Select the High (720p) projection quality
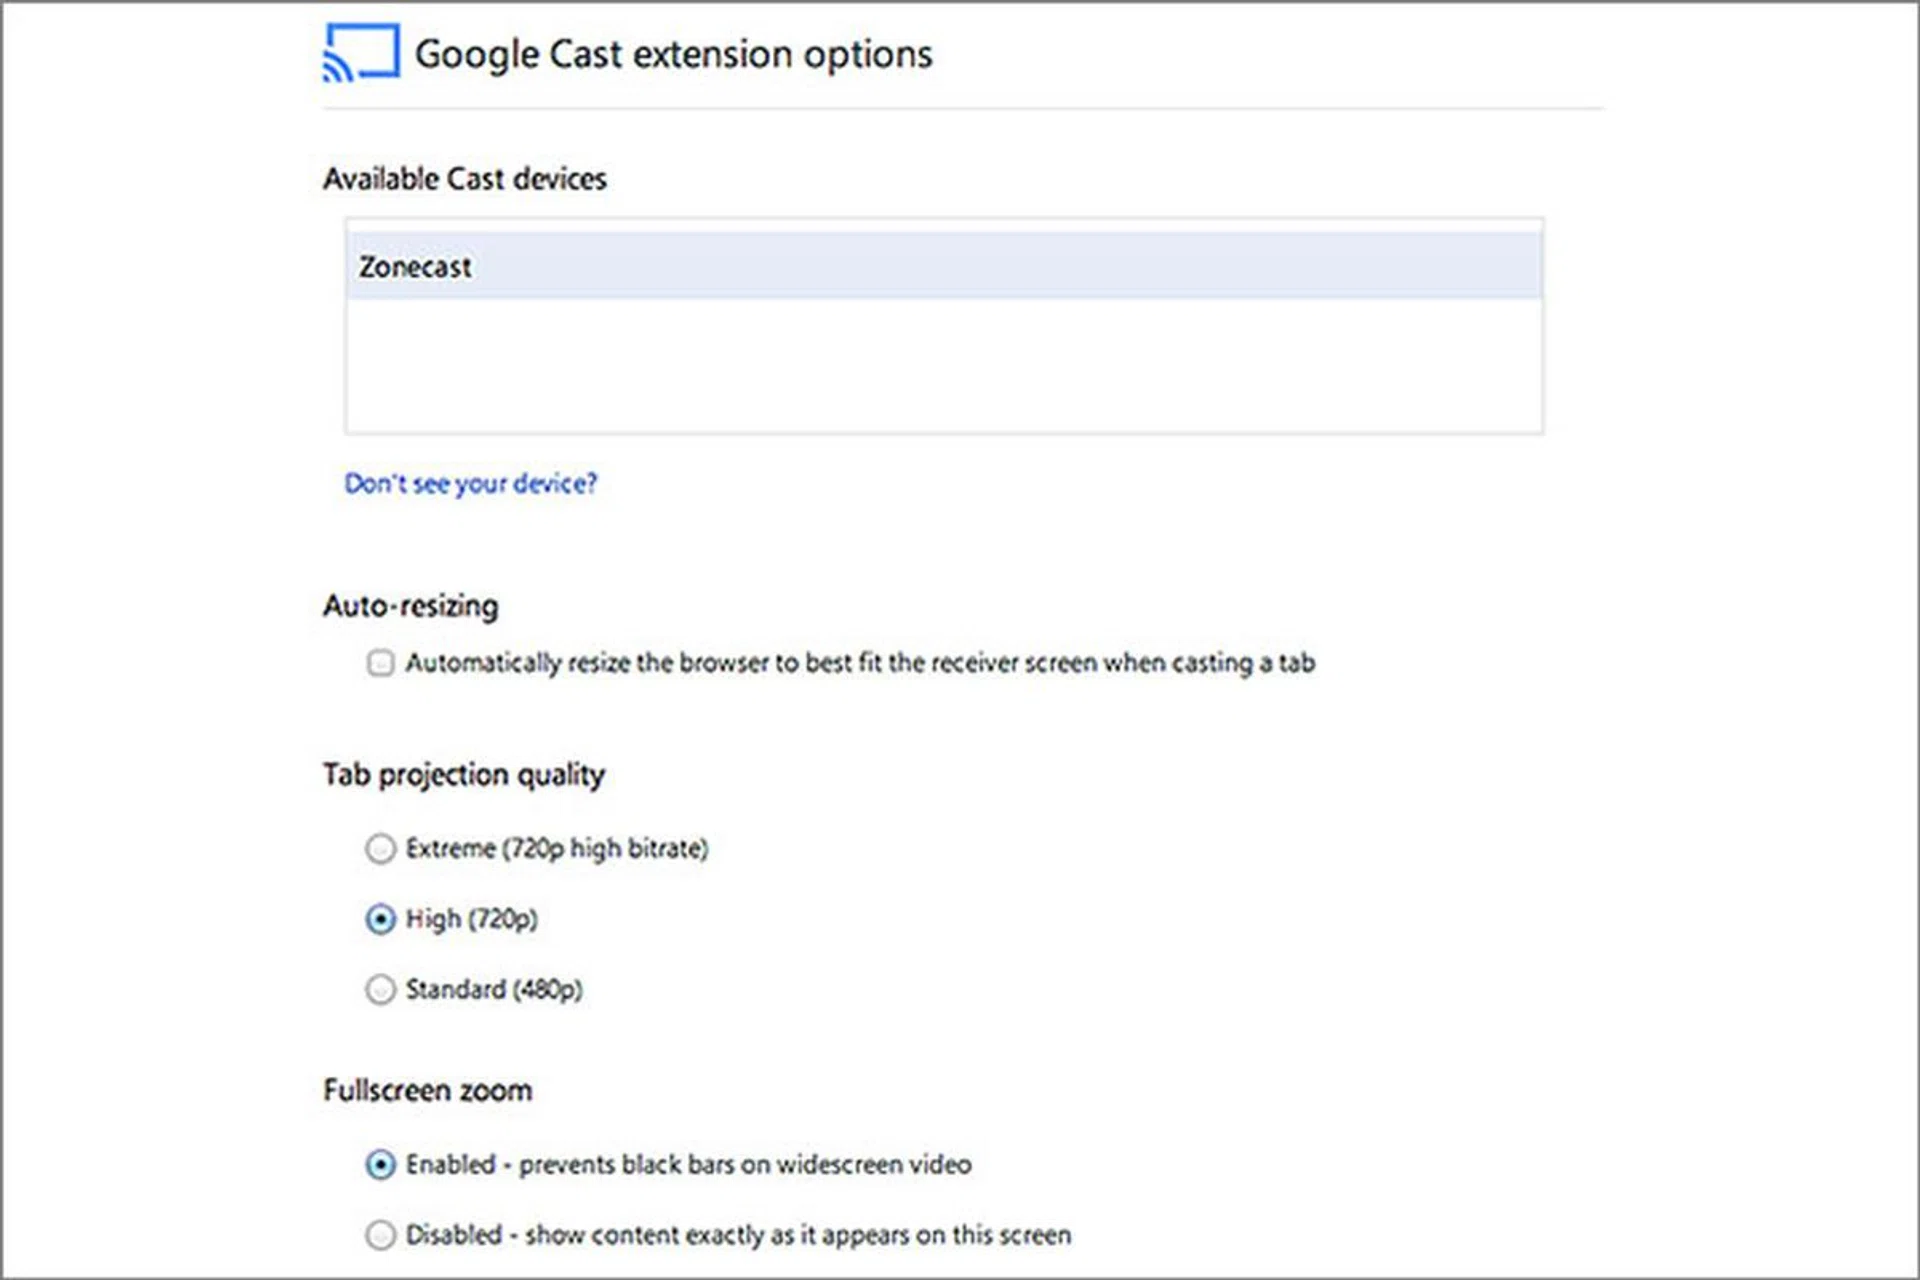The height and width of the screenshot is (1280, 1920). click(x=380, y=919)
